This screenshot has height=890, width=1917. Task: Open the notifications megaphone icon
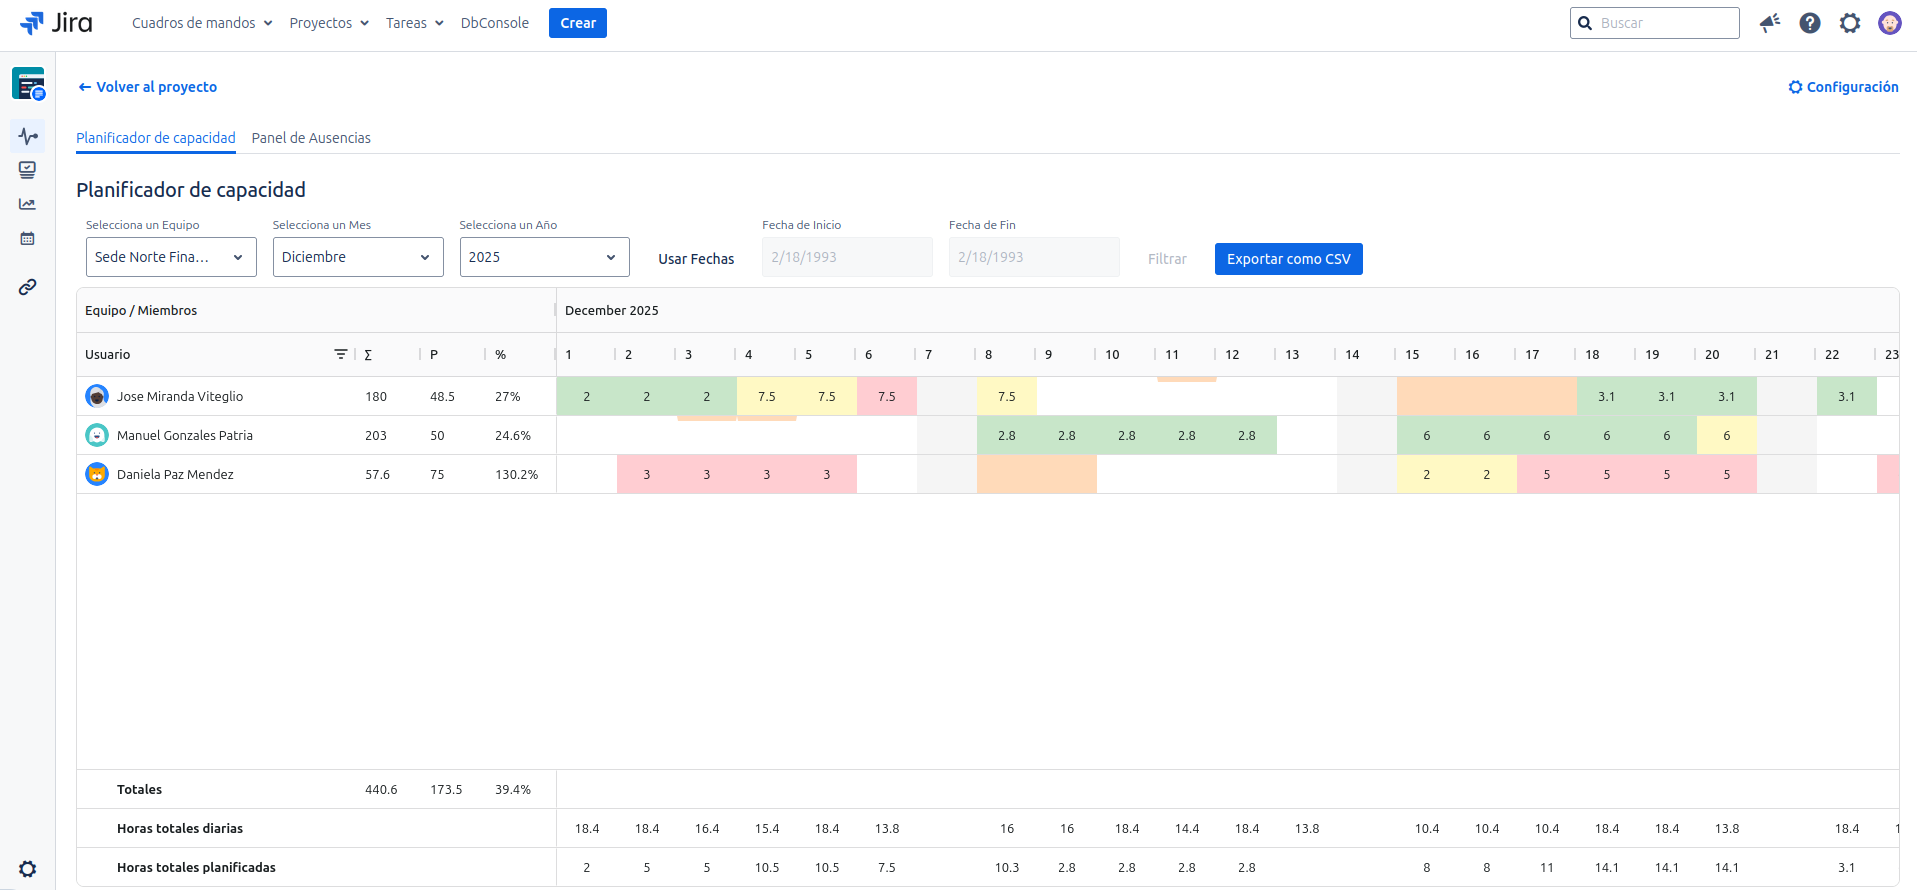tap(1770, 23)
